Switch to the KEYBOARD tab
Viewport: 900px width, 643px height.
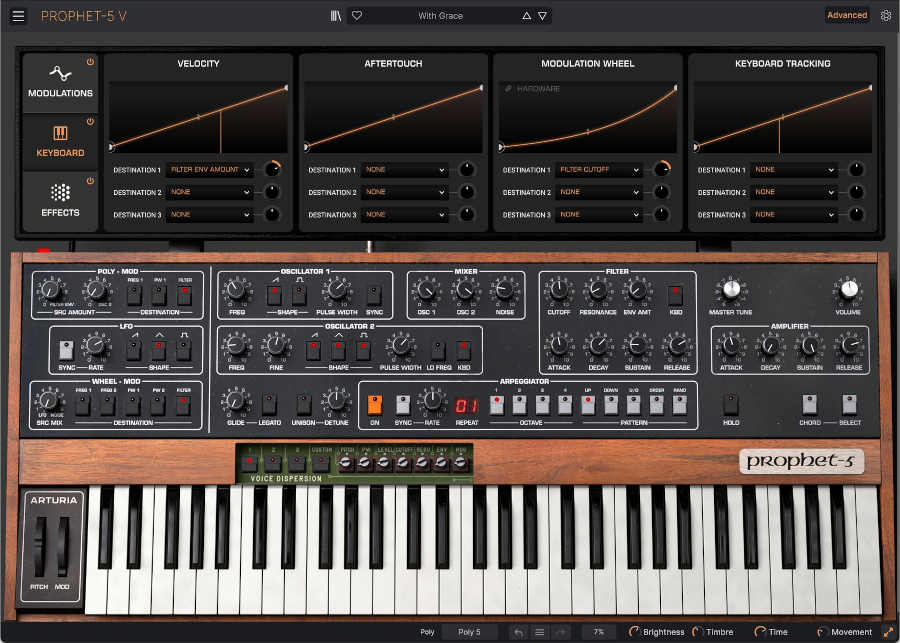tap(60, 141)
